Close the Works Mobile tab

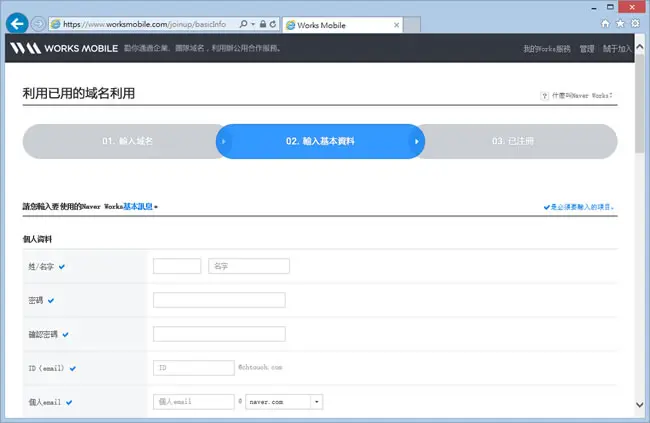click(x=396, y=25)
